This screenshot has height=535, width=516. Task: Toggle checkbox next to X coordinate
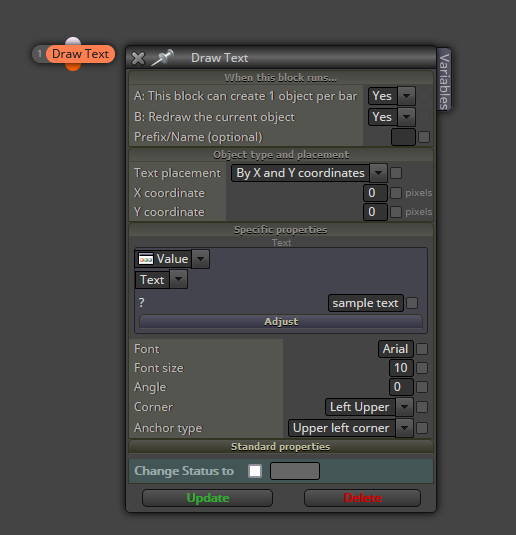click(396, 193)
